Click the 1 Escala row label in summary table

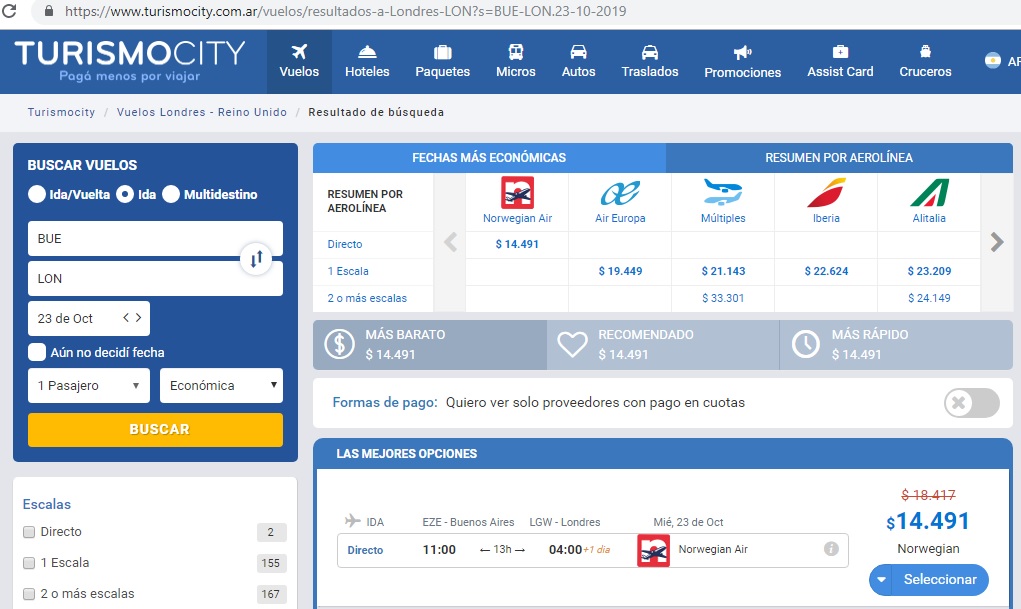click(348, 271)
